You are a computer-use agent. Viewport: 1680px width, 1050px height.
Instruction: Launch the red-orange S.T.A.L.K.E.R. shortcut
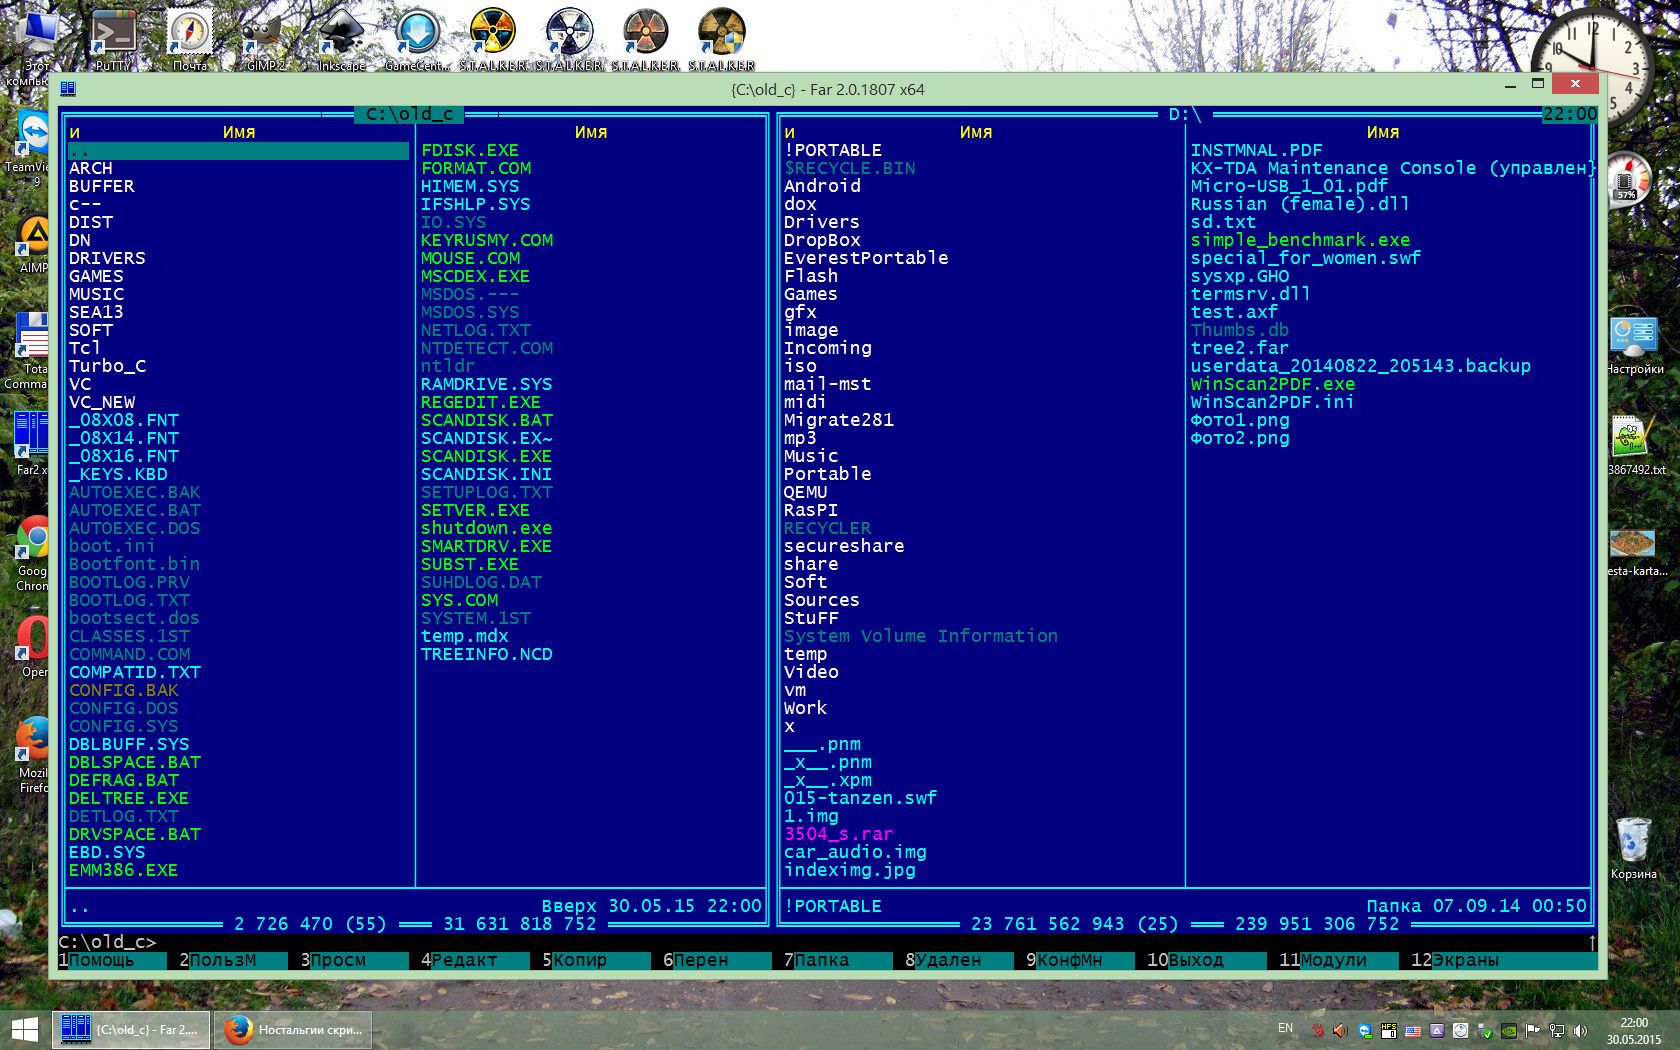645,40
